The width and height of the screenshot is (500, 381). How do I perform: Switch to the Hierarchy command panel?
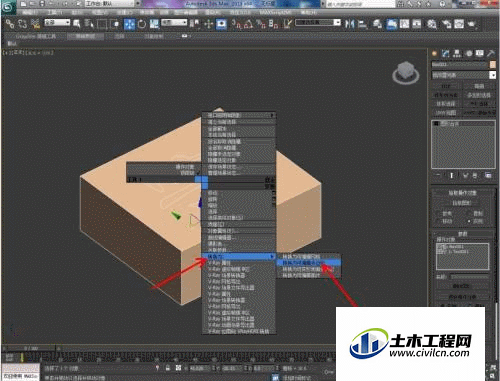457,53
